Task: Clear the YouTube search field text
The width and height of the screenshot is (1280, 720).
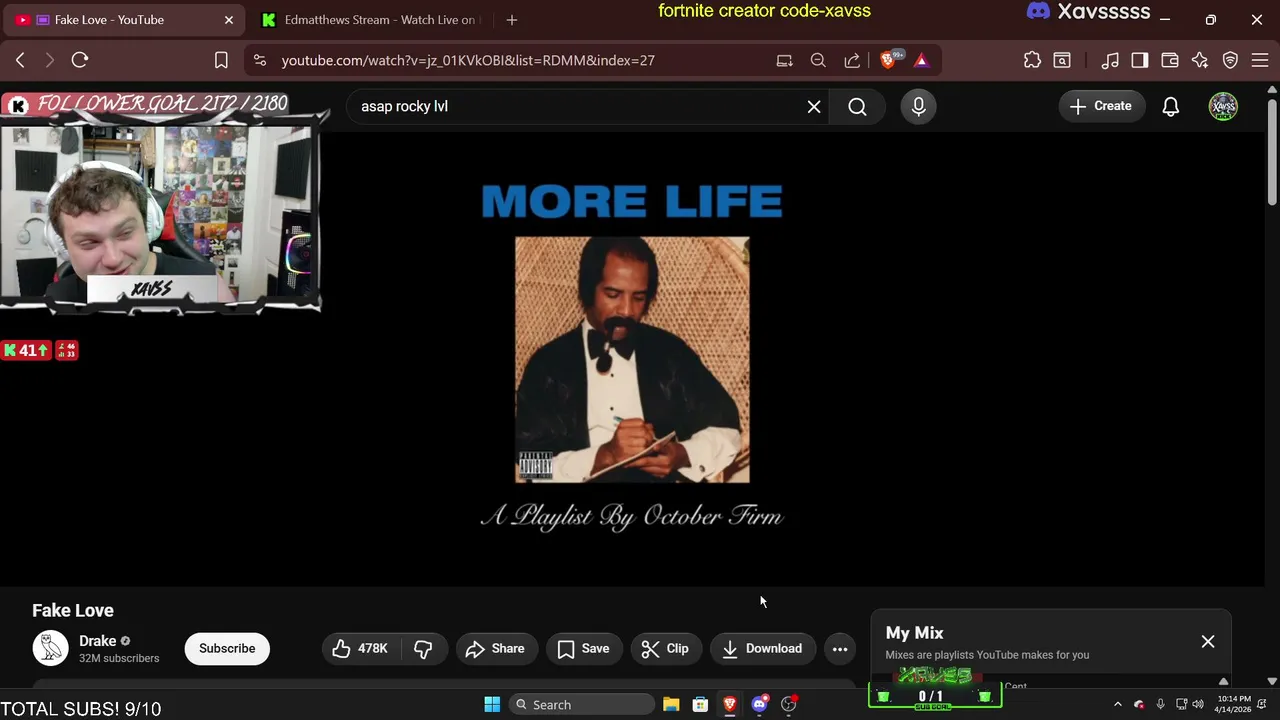Action: pos(814,106)
